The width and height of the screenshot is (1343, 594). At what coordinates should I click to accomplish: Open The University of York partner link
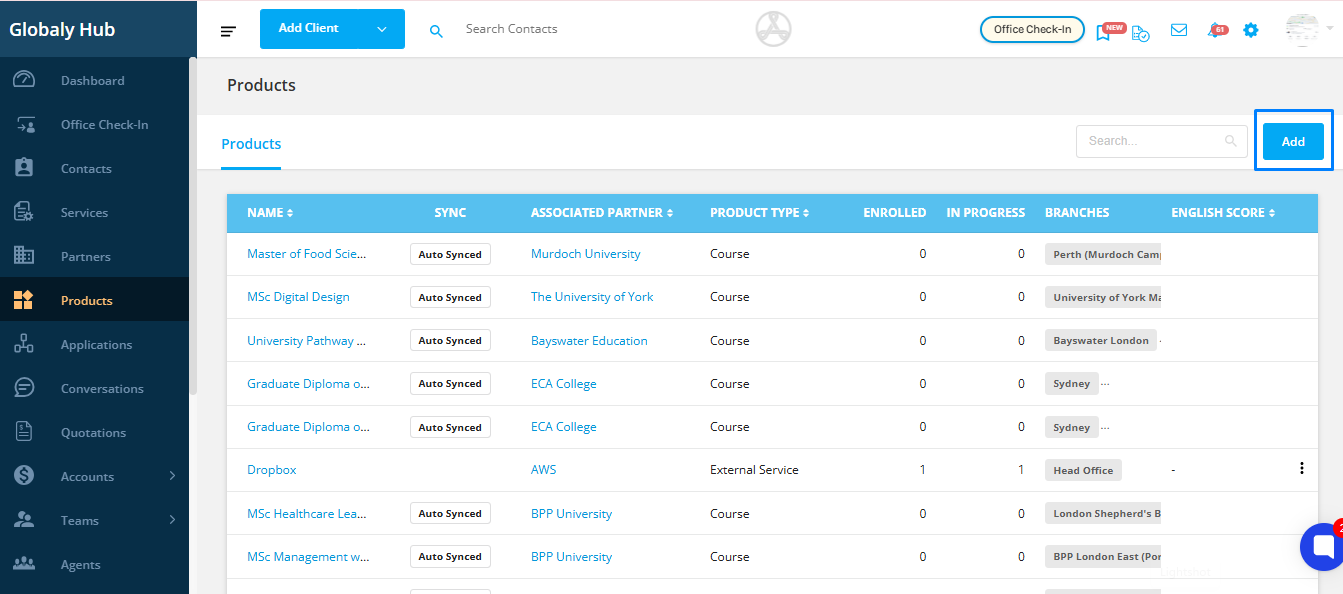pyautogui.click(x=592, y=297)
